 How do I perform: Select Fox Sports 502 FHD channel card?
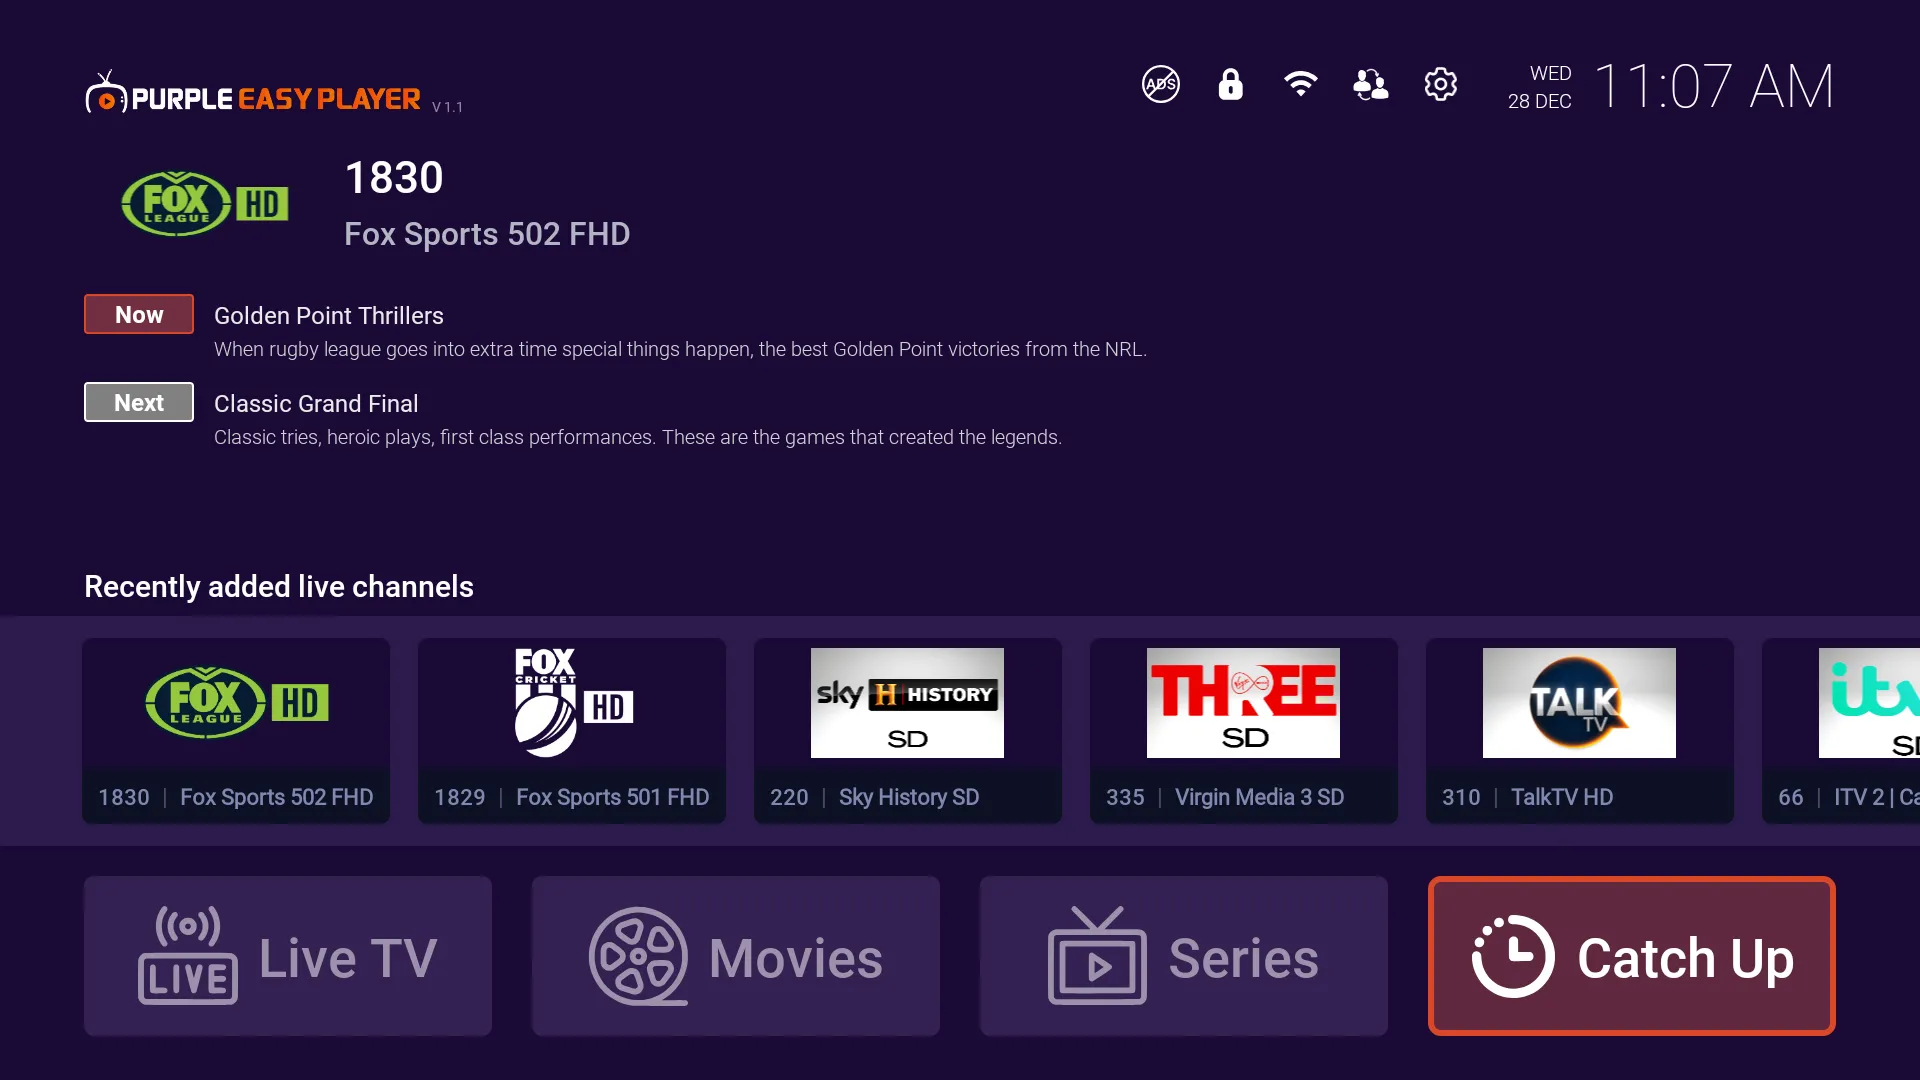[236, 731]
